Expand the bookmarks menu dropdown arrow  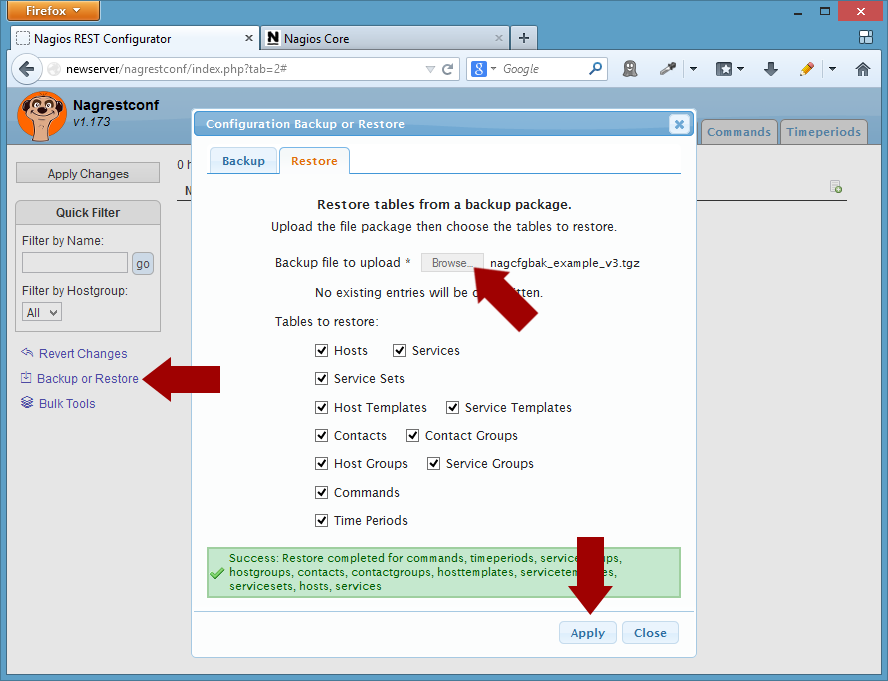(740, 69)
